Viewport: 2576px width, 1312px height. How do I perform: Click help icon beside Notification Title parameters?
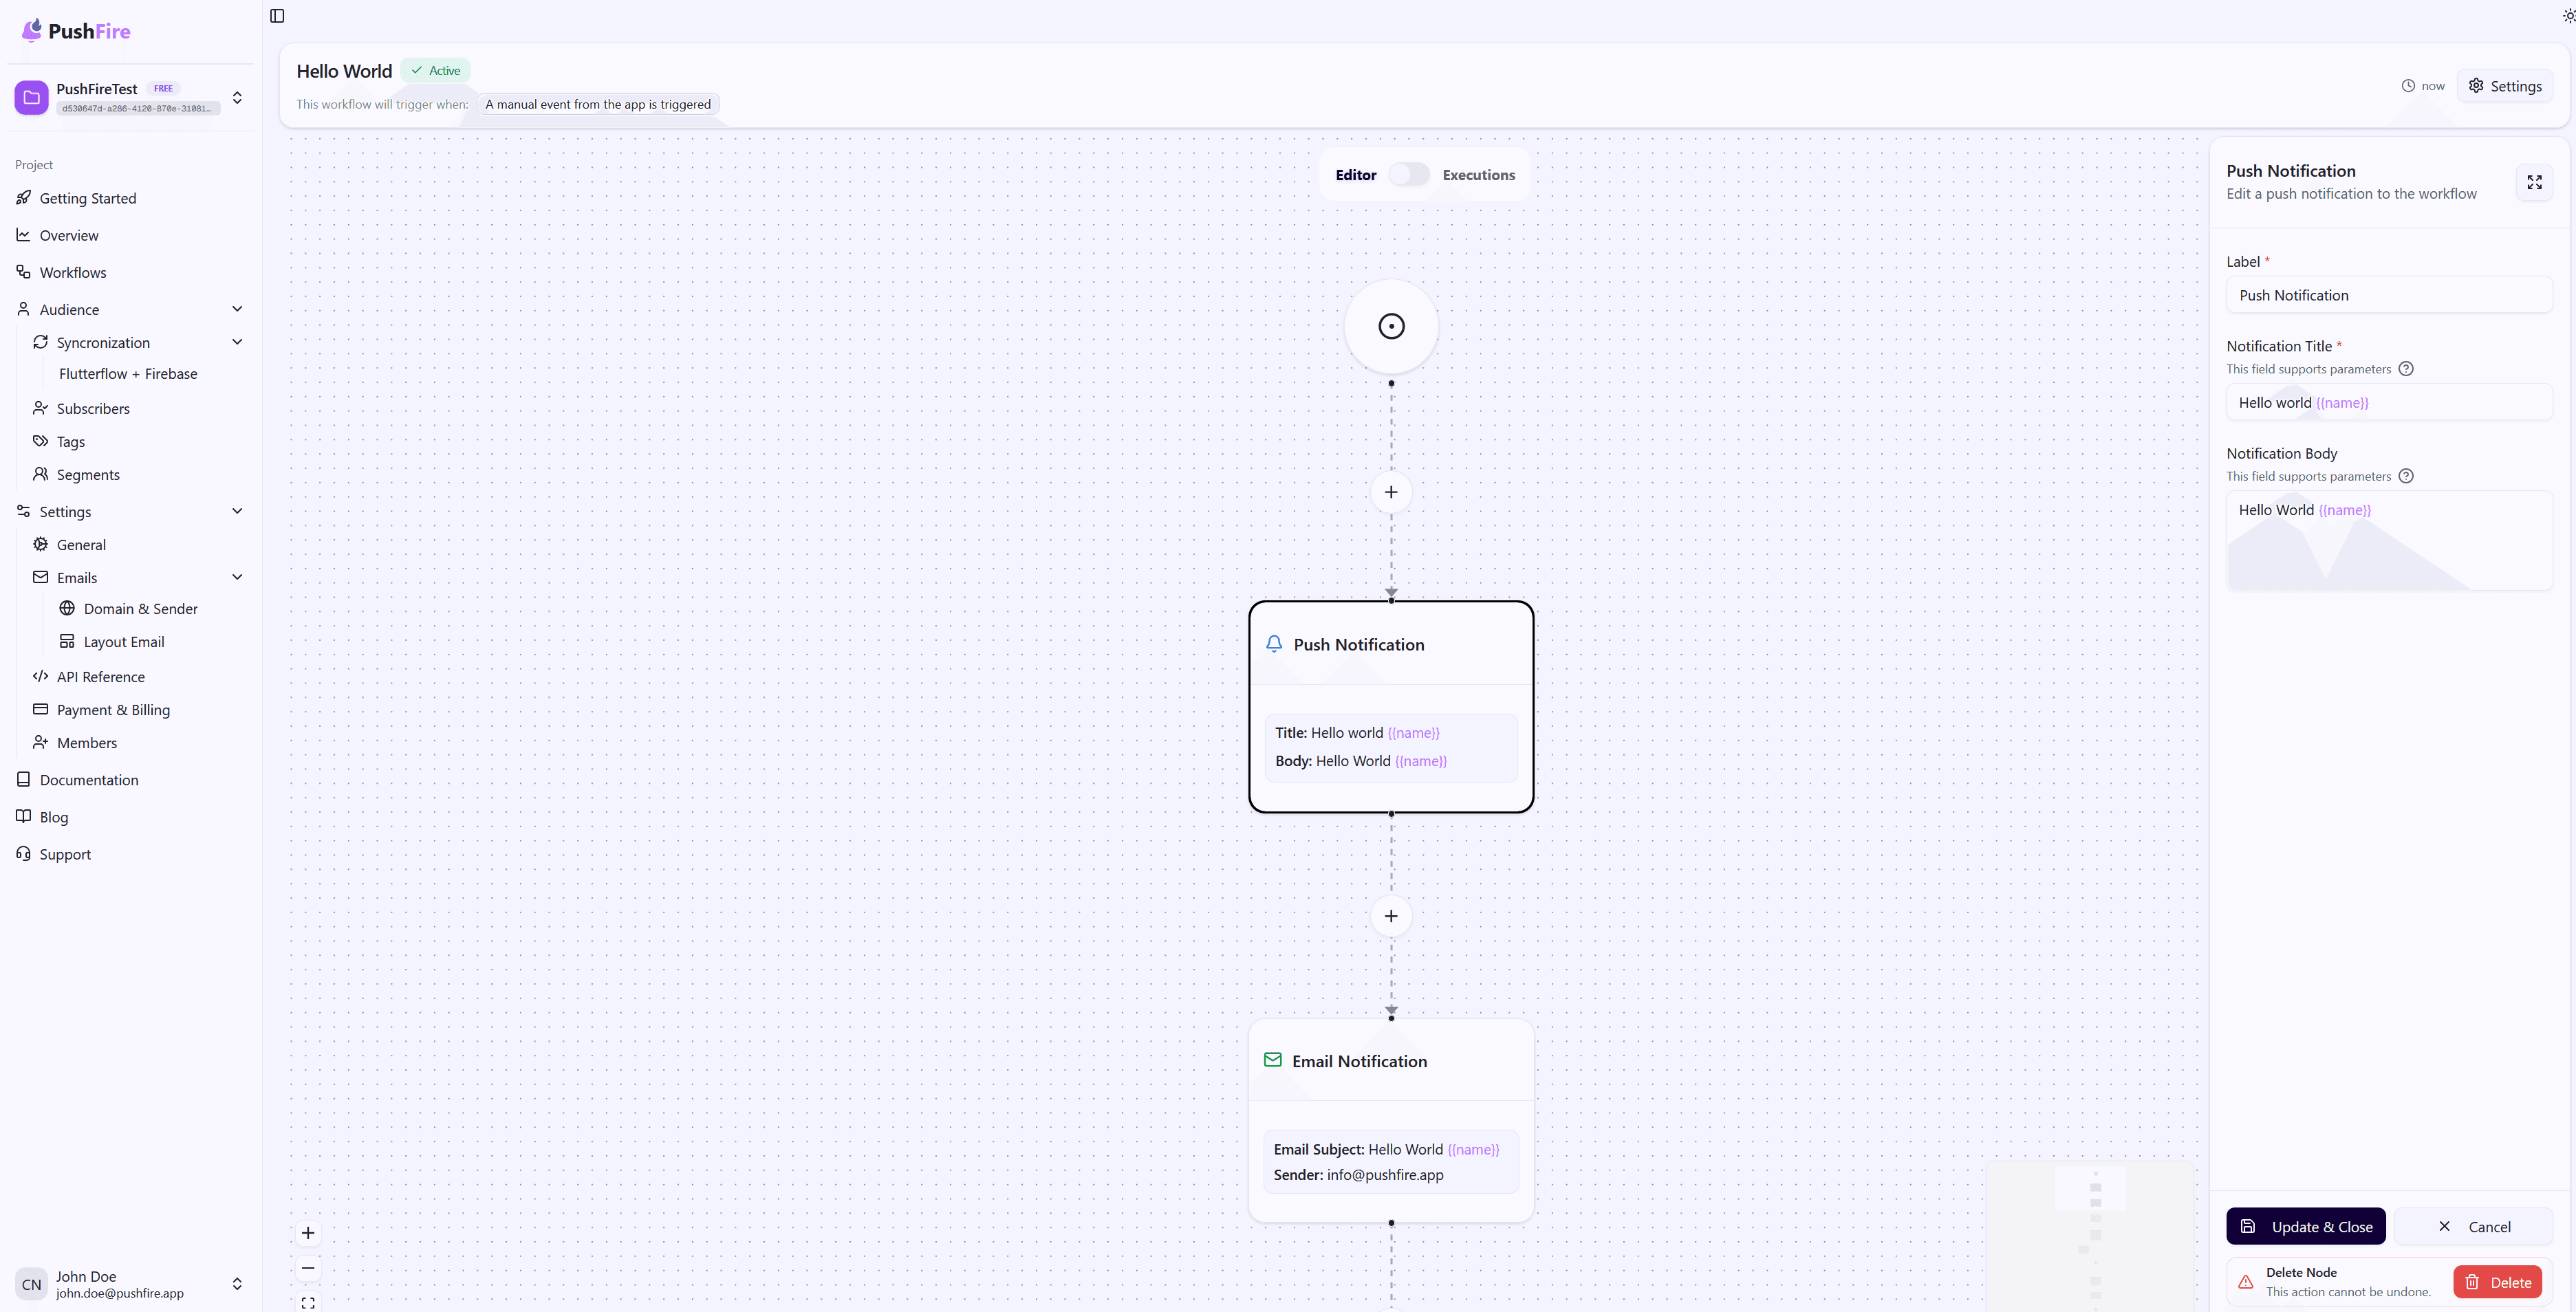2406,369
